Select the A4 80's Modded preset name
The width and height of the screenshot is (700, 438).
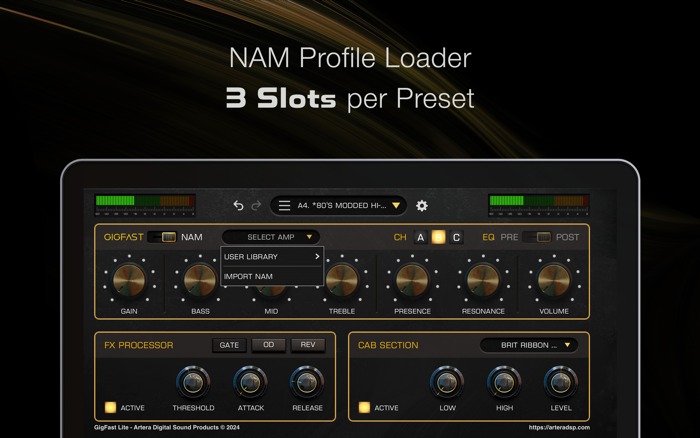[342, 205]
